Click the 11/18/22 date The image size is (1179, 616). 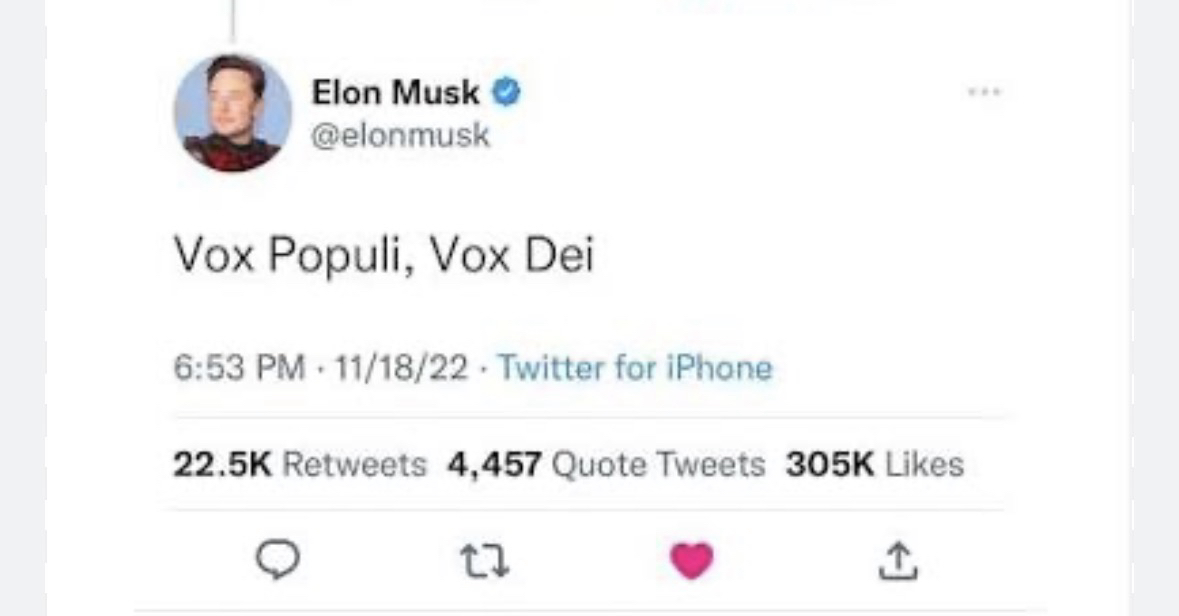(402, 368)
